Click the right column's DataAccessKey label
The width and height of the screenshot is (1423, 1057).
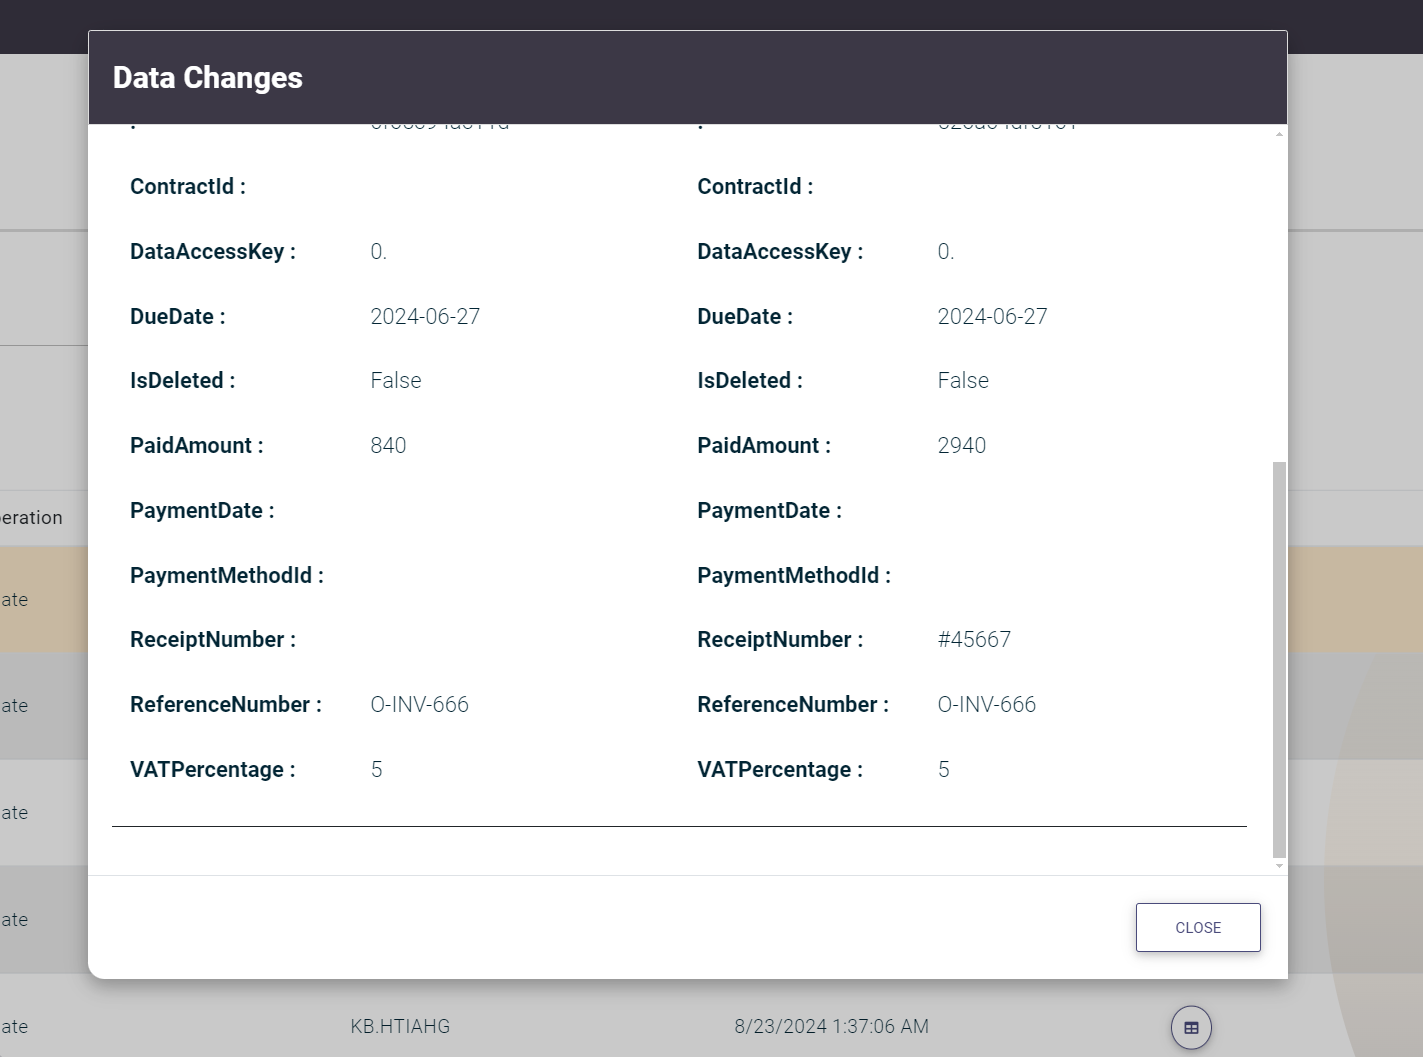779,252
